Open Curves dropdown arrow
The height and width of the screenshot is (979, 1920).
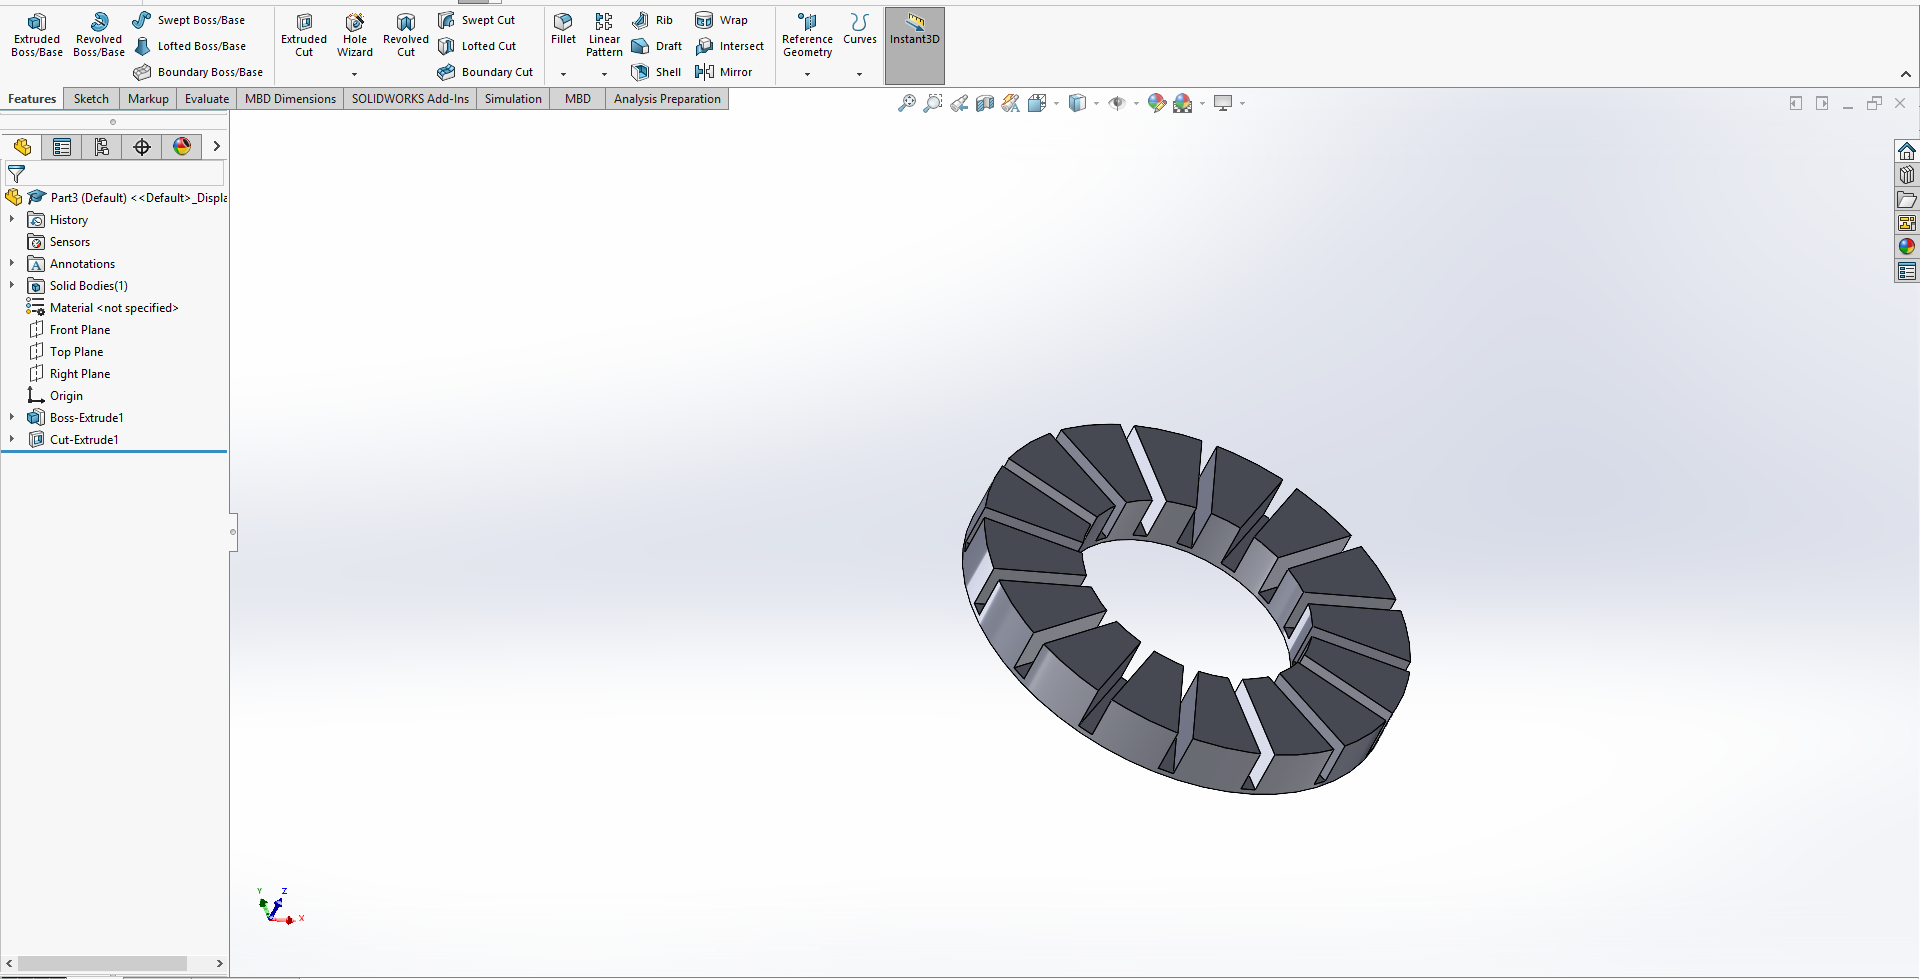[860, 74]
